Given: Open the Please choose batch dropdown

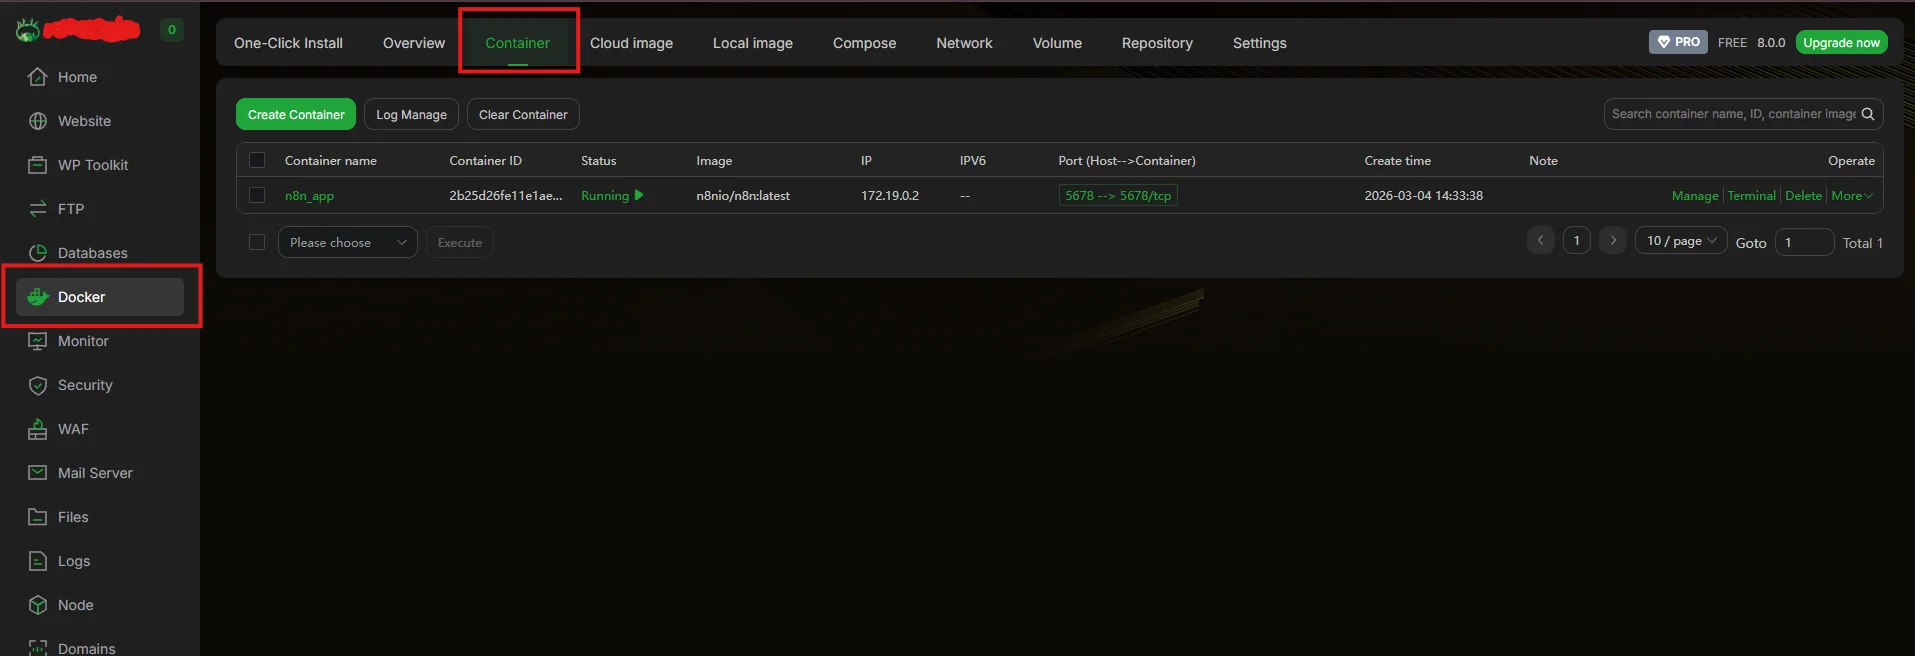Looking at the screenshot, I should pos(347,242).
